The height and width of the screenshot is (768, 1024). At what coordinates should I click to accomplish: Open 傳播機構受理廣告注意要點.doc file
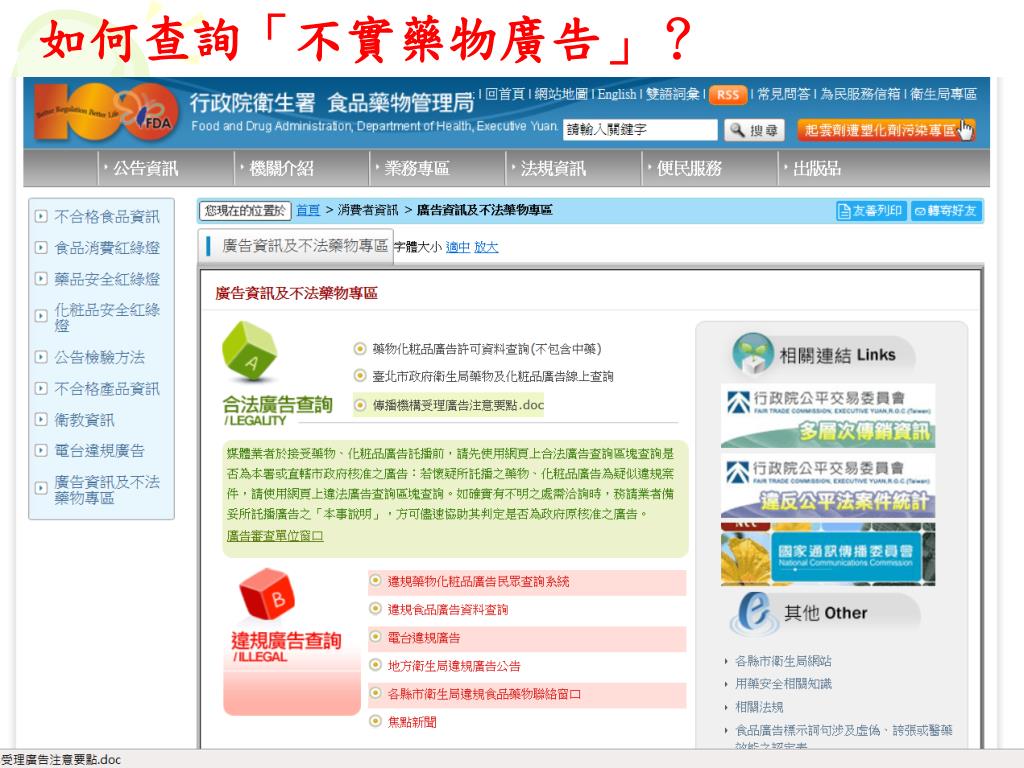(x=458, y=405)
